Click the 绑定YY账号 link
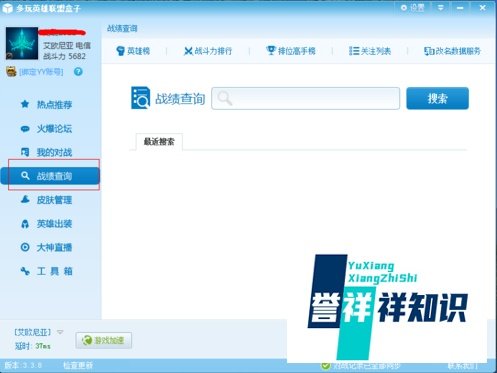Viewport: 497px width, 373px height. (41, 72)
